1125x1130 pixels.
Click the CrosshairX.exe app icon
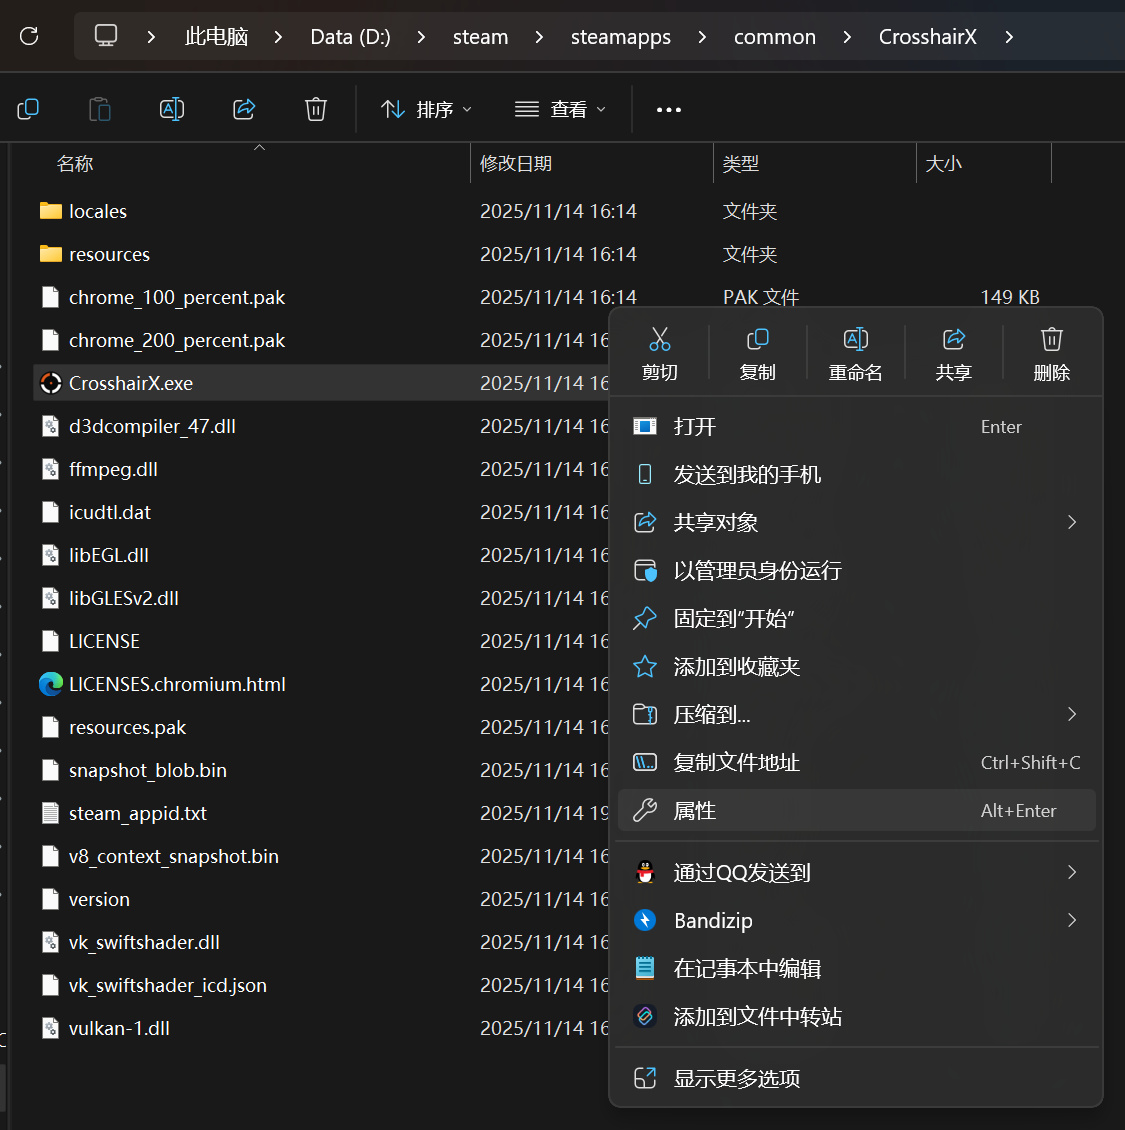click(50, 383)
